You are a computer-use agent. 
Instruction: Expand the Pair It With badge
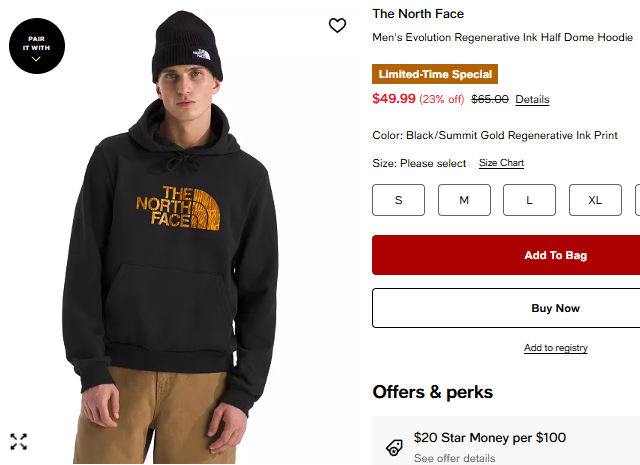pos(37,46)
